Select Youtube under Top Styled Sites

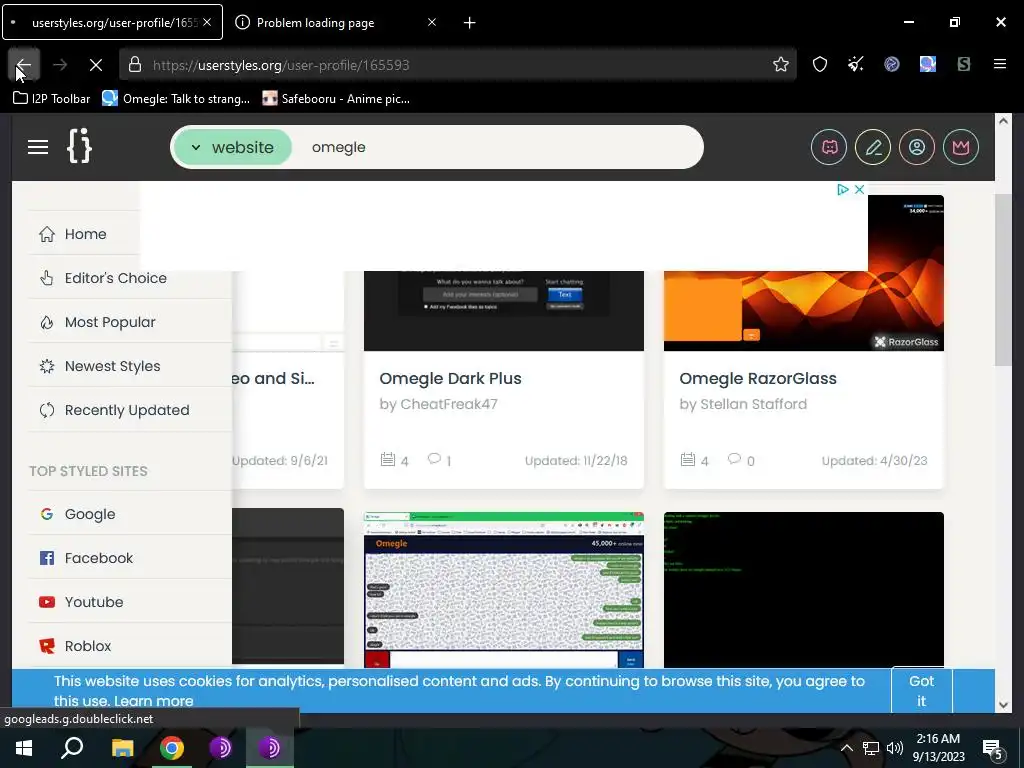click(93, 601)
